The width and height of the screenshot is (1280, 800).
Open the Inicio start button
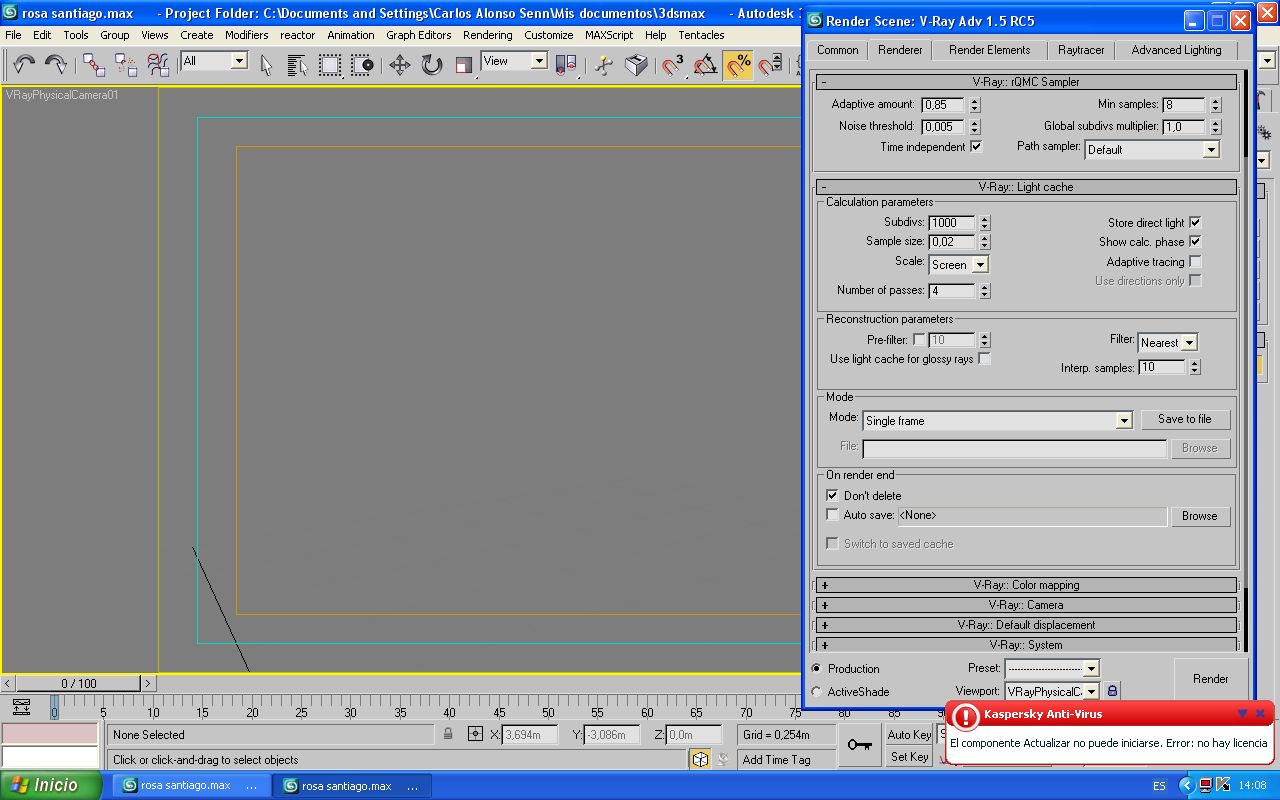[50, 786]
